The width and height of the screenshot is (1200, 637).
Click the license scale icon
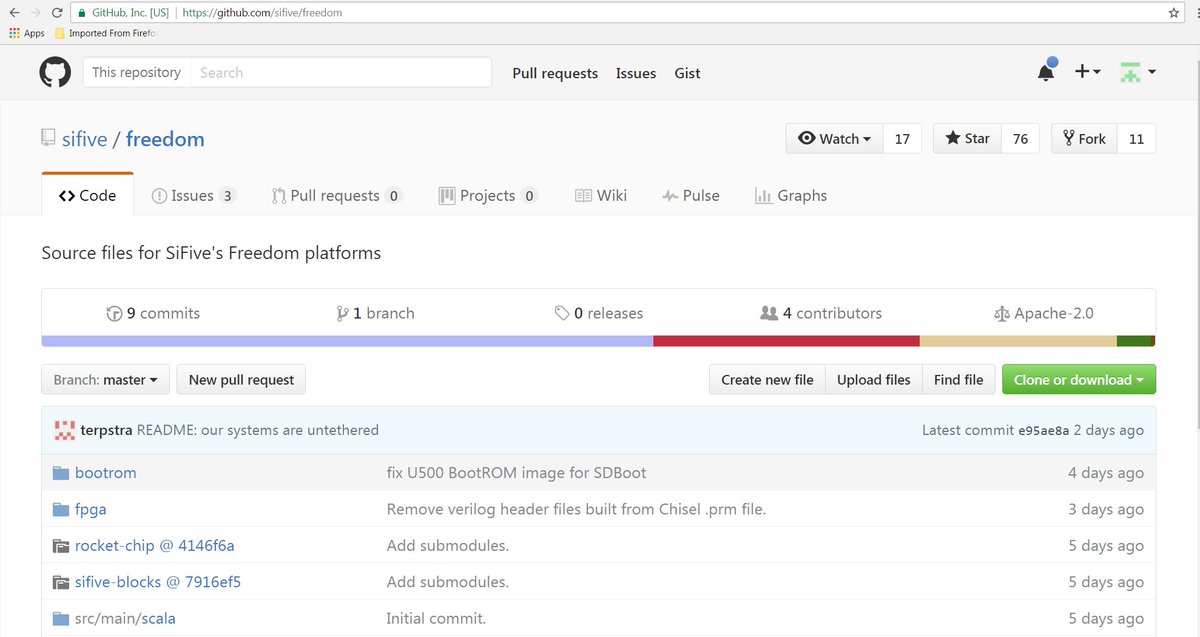tap(1002, 313)
